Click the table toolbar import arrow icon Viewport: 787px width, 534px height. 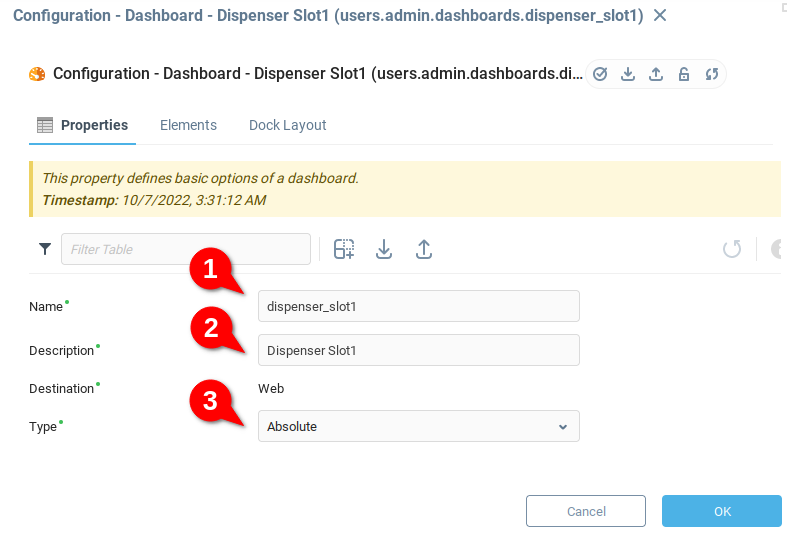(x=384, y=249)
